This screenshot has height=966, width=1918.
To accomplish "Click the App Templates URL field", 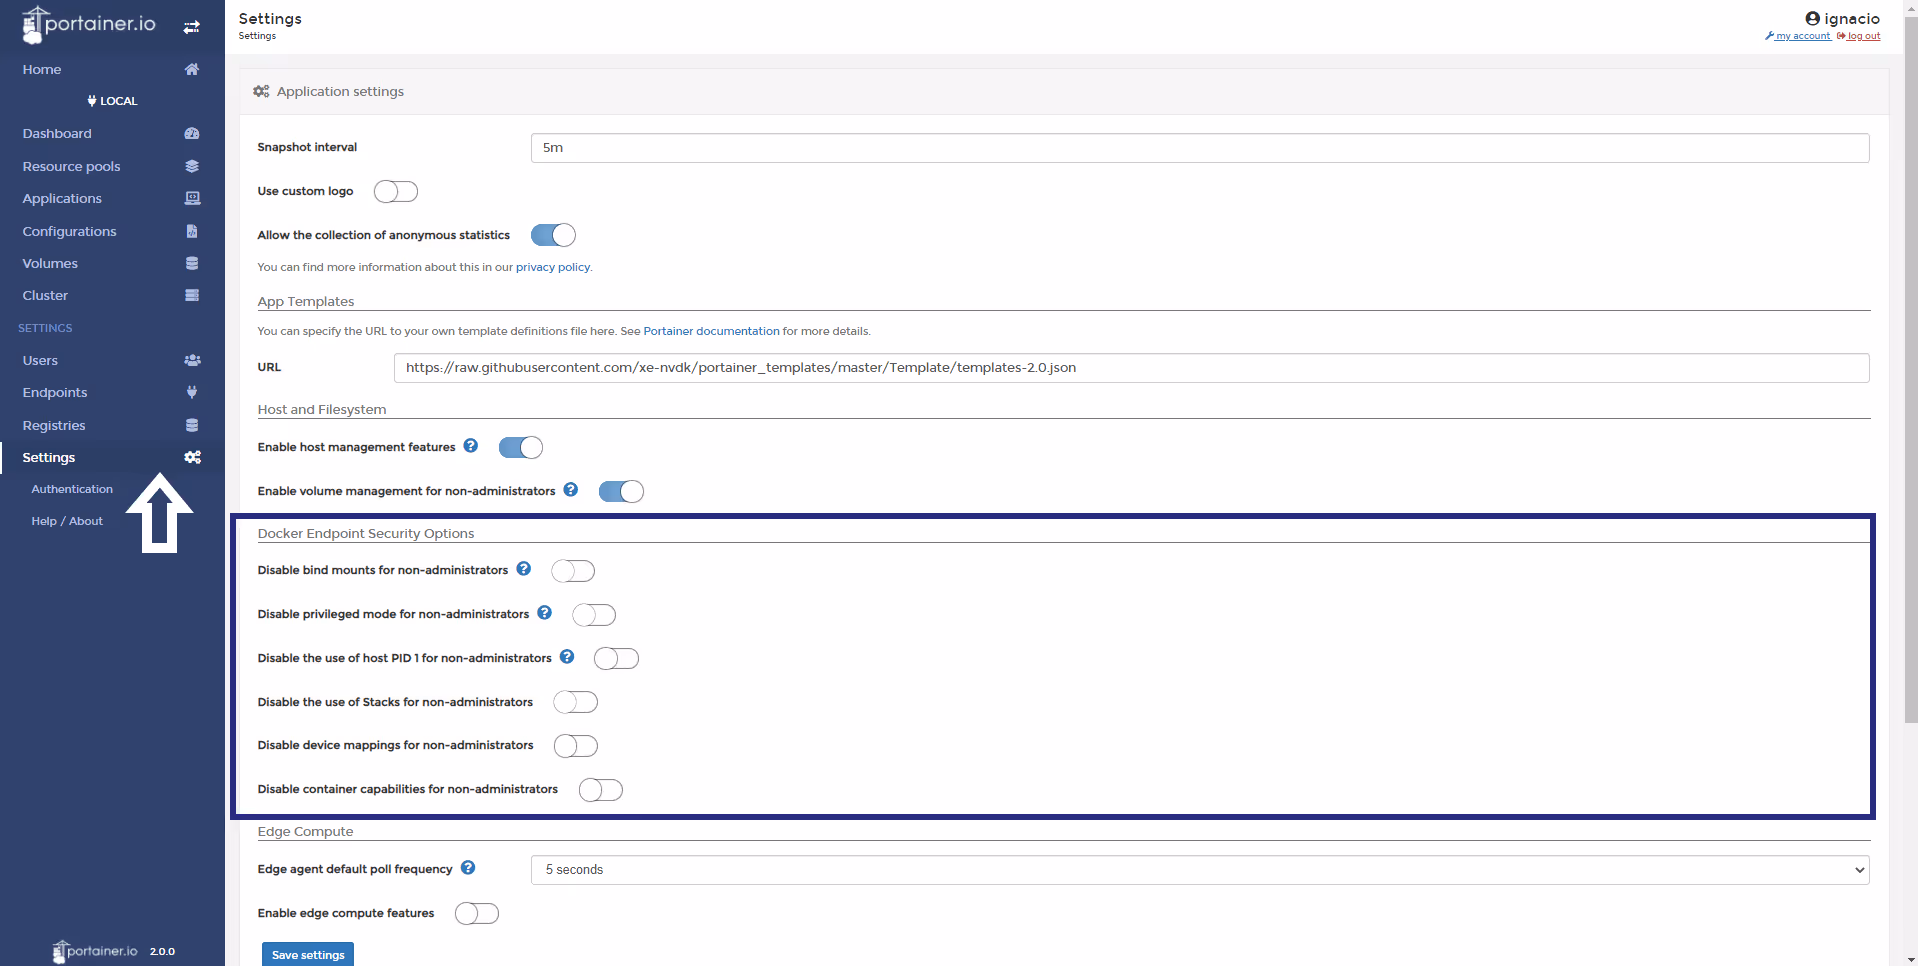I will click(1132, 368).
